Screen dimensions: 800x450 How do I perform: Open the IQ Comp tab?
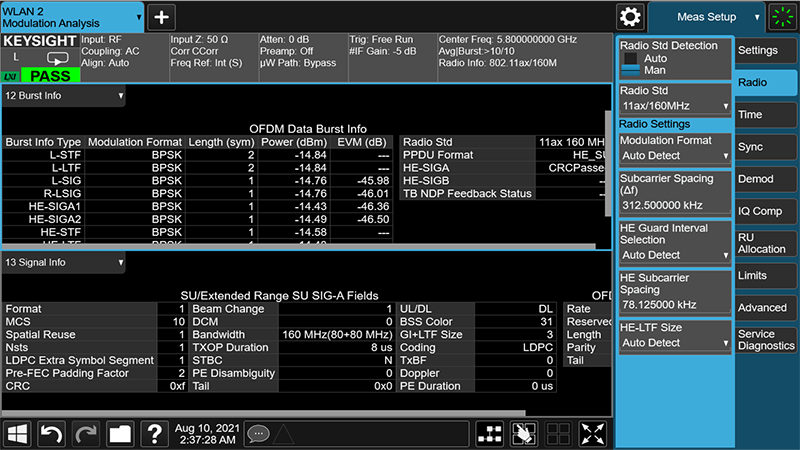(x=766, y=211)
